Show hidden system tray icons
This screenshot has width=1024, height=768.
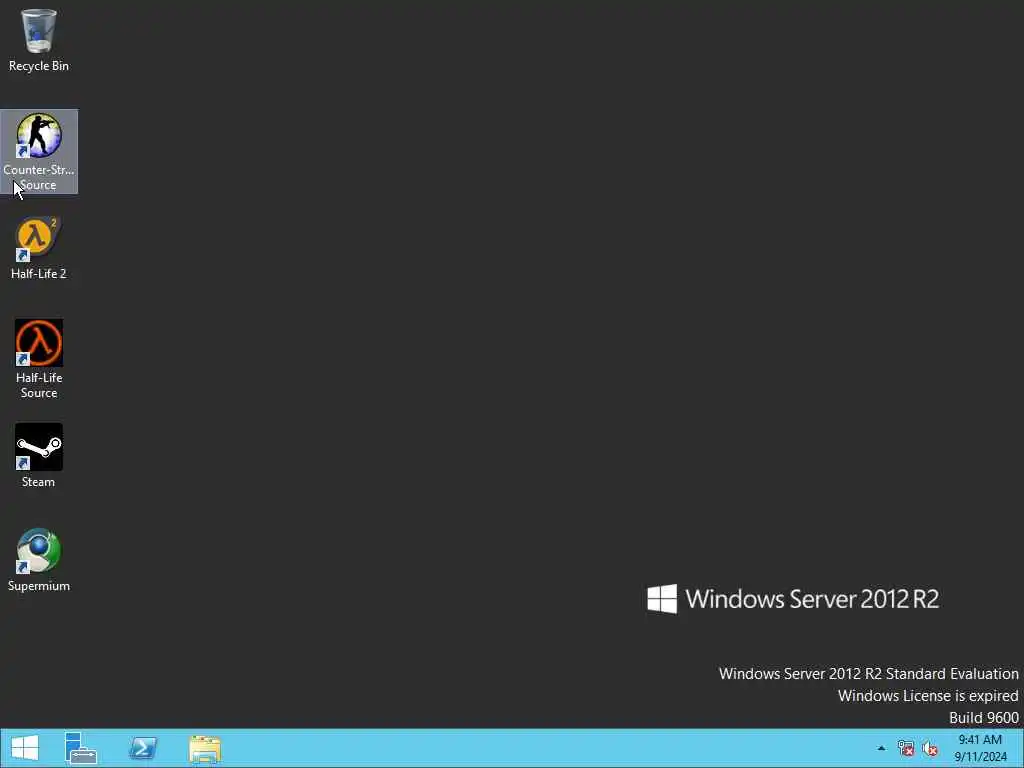pyautogui.click(x=881, y=748)
